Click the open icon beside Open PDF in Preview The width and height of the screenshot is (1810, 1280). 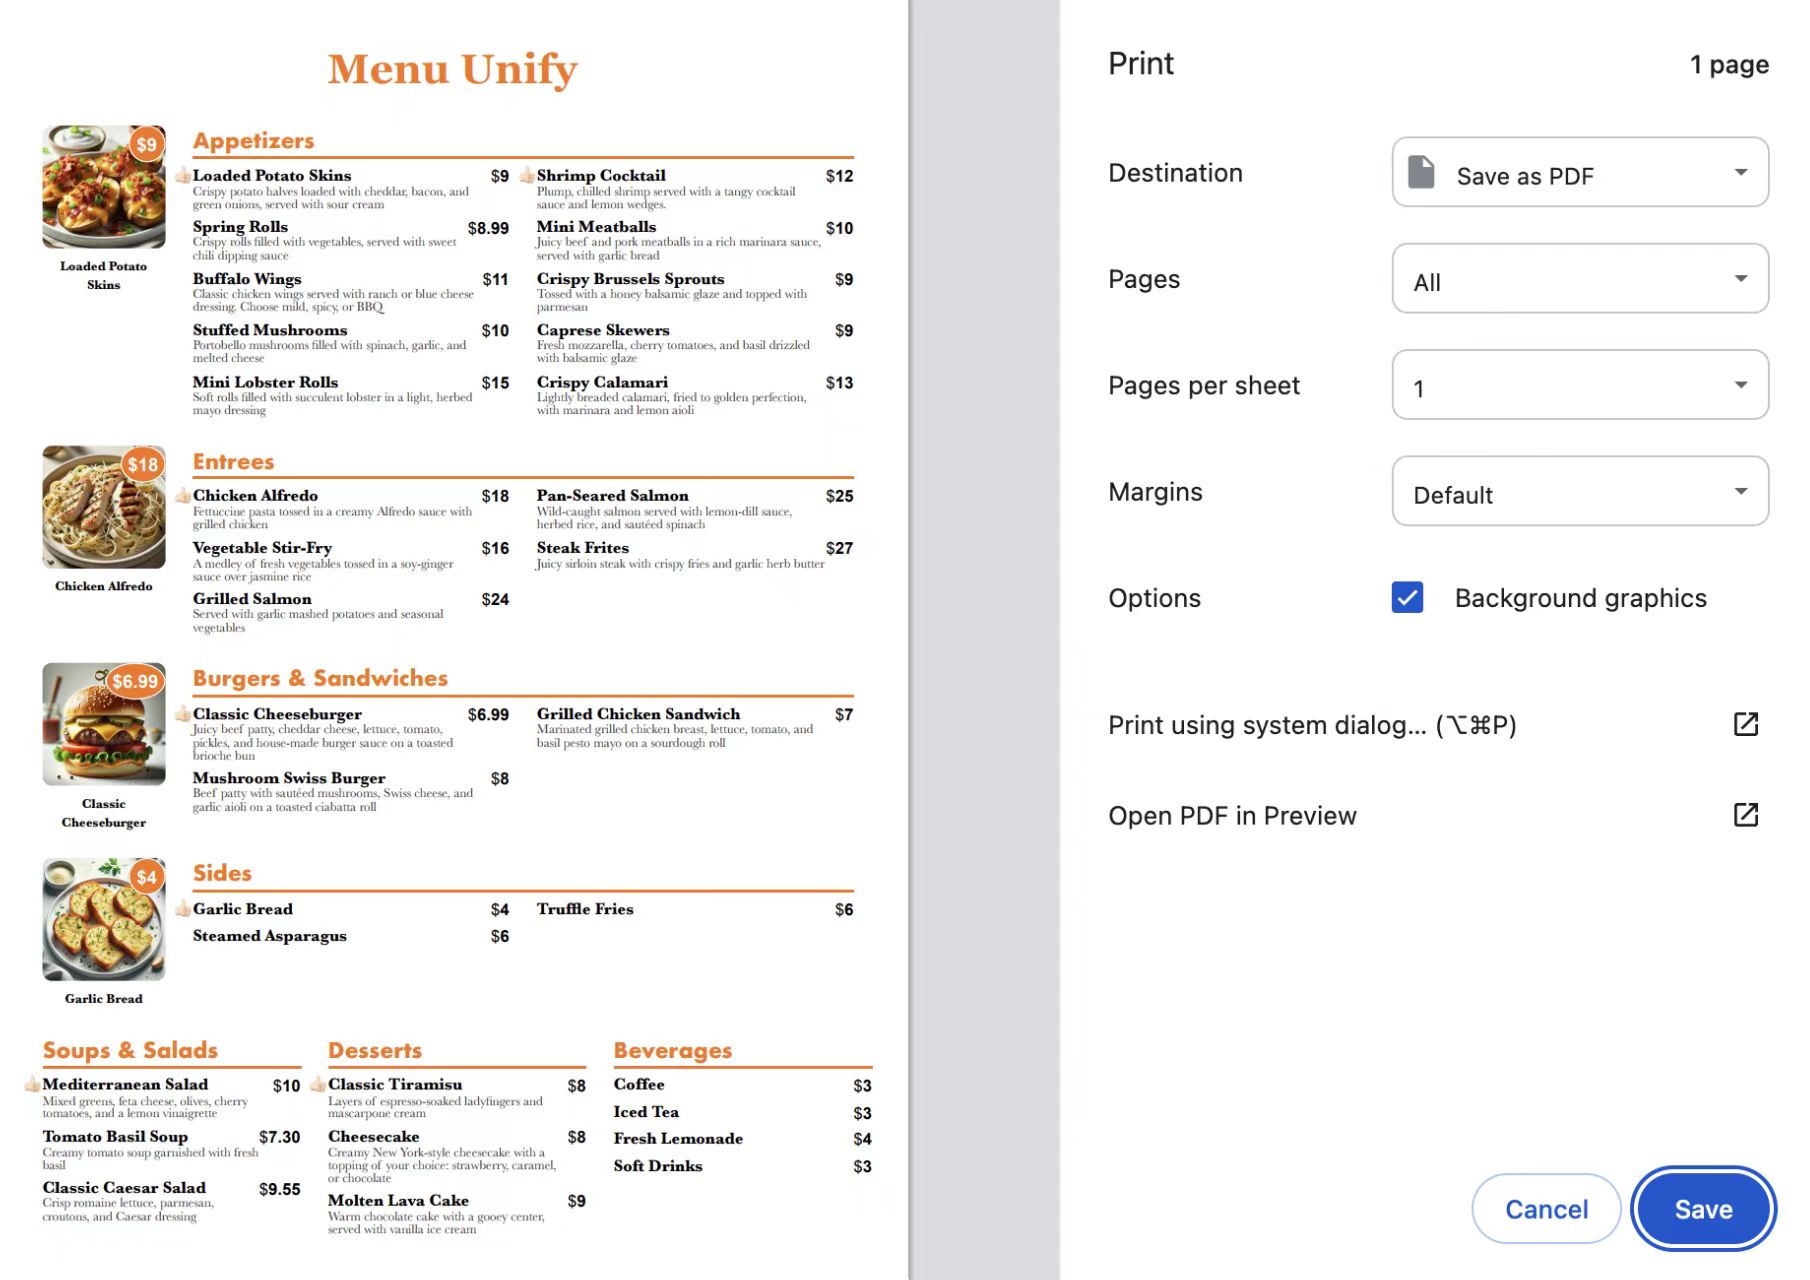[x=1745, y=815]
